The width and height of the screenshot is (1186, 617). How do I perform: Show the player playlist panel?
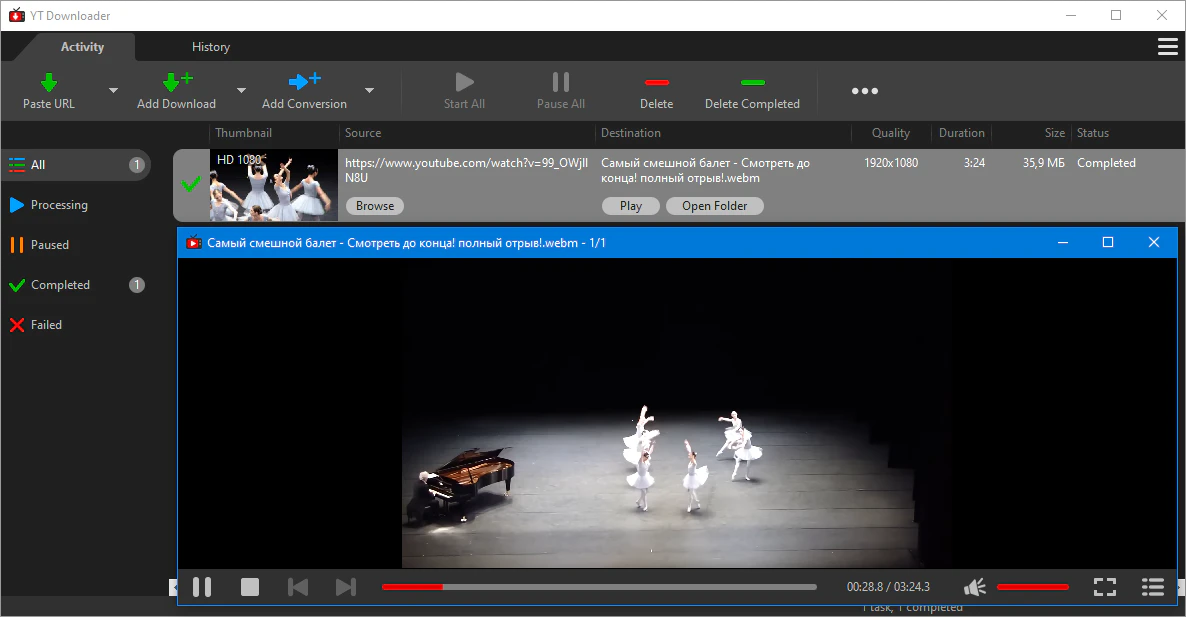tap(1153, 587)
